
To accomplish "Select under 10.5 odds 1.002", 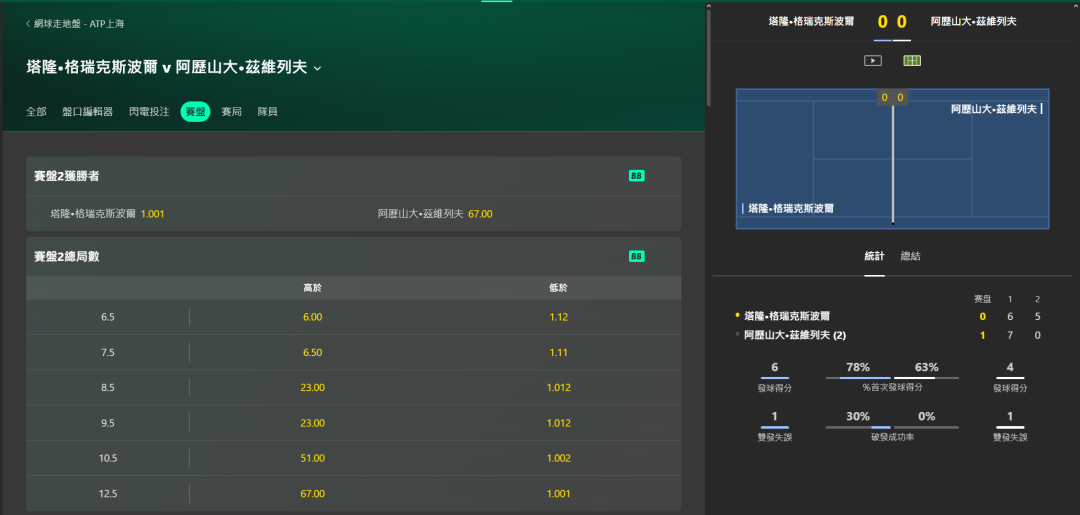I will (558, 459).
